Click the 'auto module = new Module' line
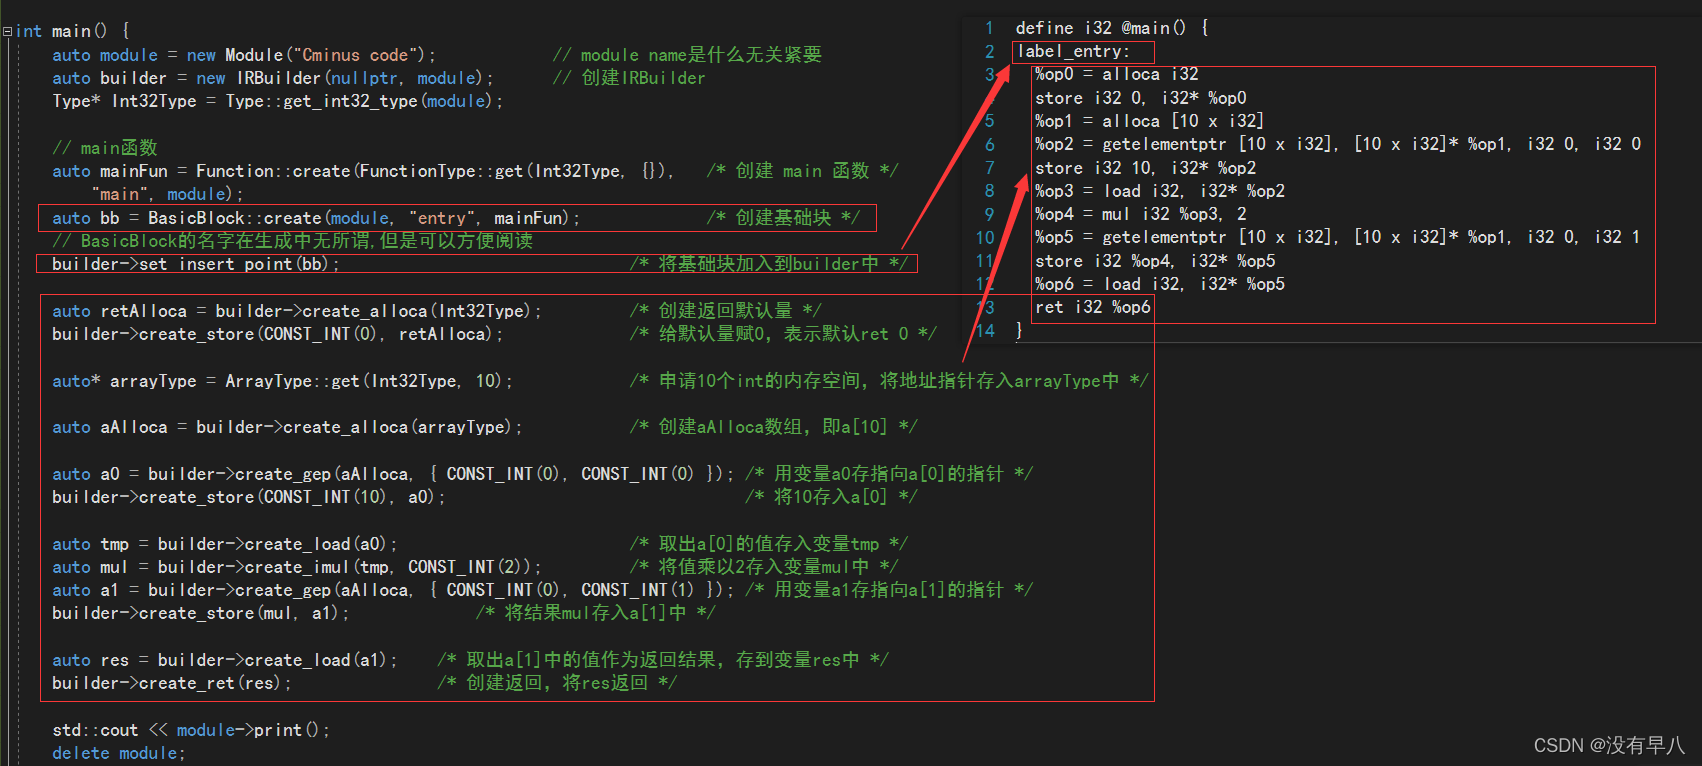The width and height of the screenshot is (1702, 766). pyautogui.click(x=244, y=55)
